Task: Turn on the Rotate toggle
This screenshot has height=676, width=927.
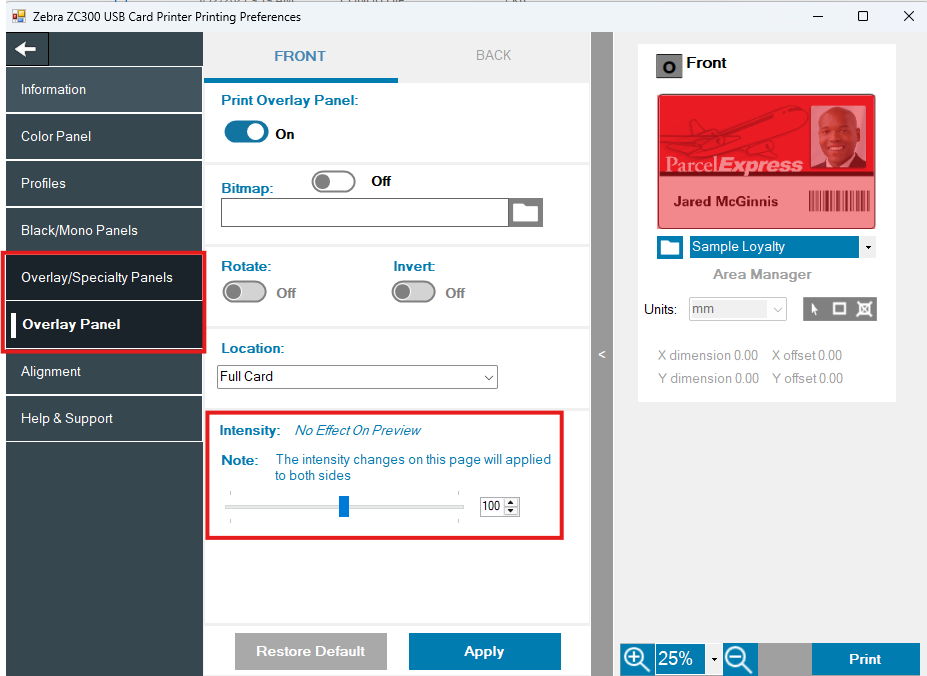Action: point(244,292)
